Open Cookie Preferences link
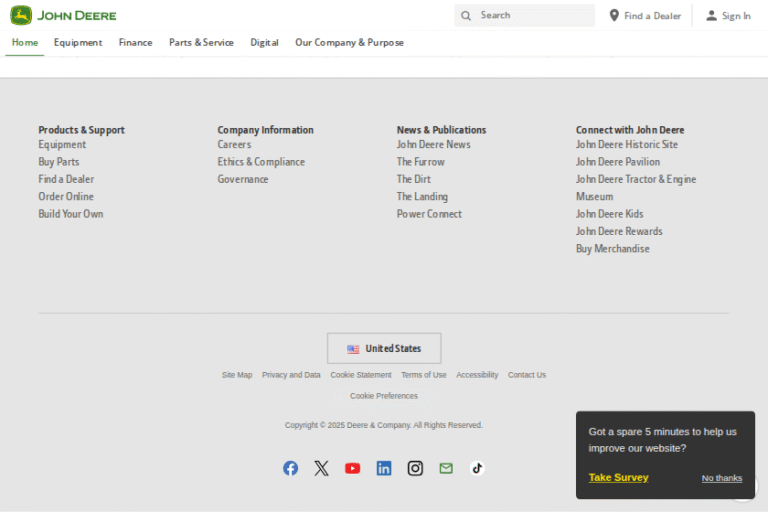Viewport: 768px width, 512px height. (384, 396)
